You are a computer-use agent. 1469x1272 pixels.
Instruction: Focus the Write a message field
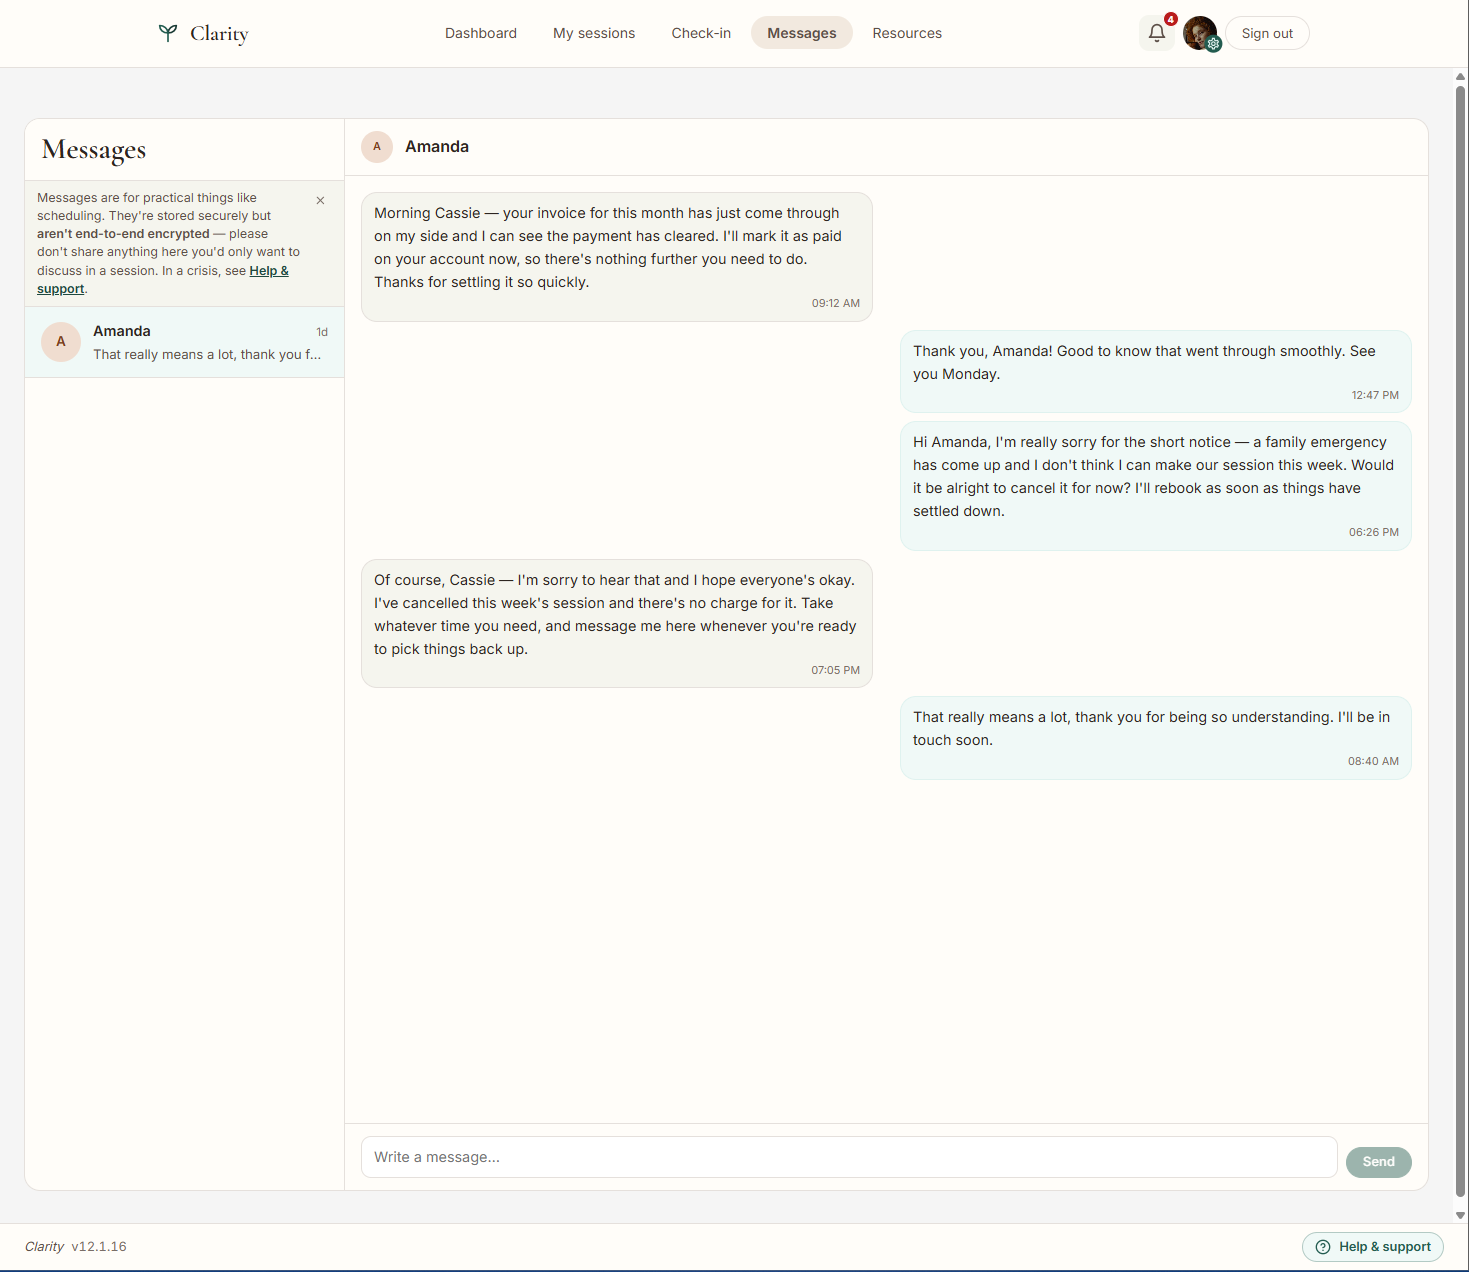849,1157
